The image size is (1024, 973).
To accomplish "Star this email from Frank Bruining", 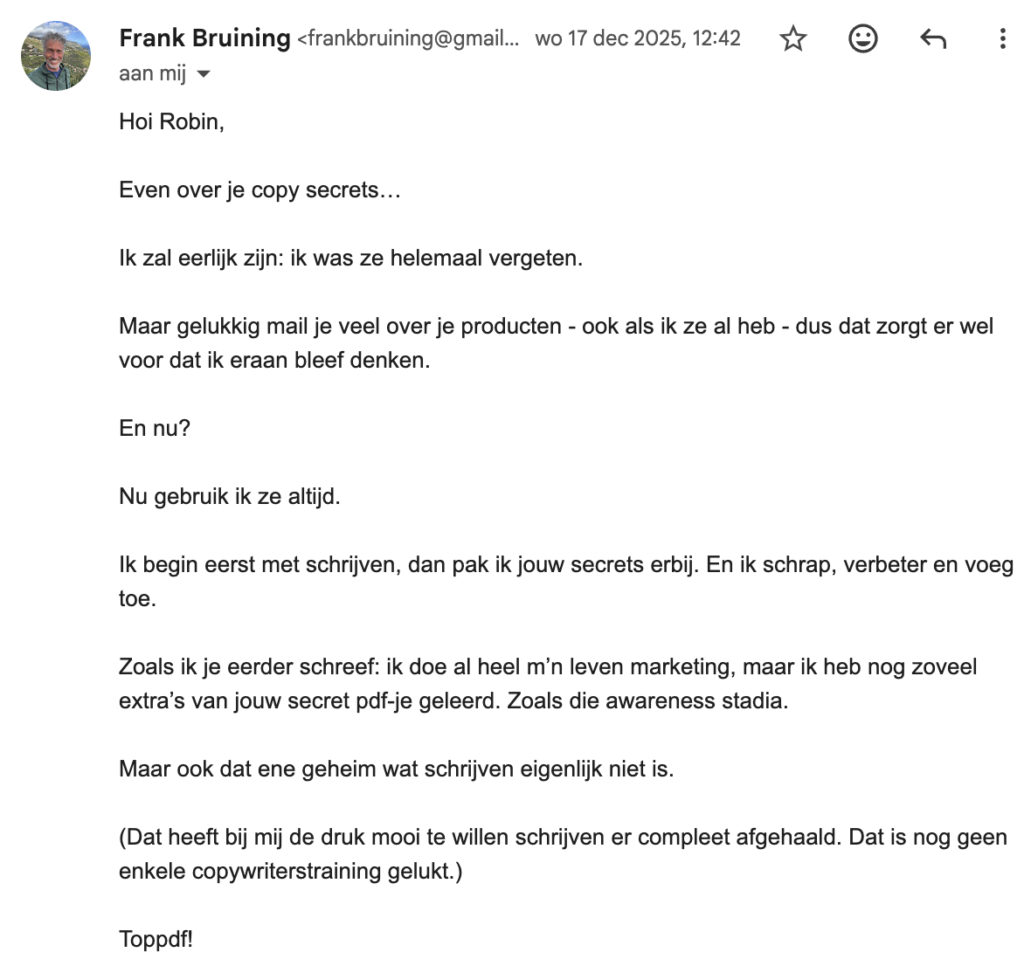I will [793, 39].
